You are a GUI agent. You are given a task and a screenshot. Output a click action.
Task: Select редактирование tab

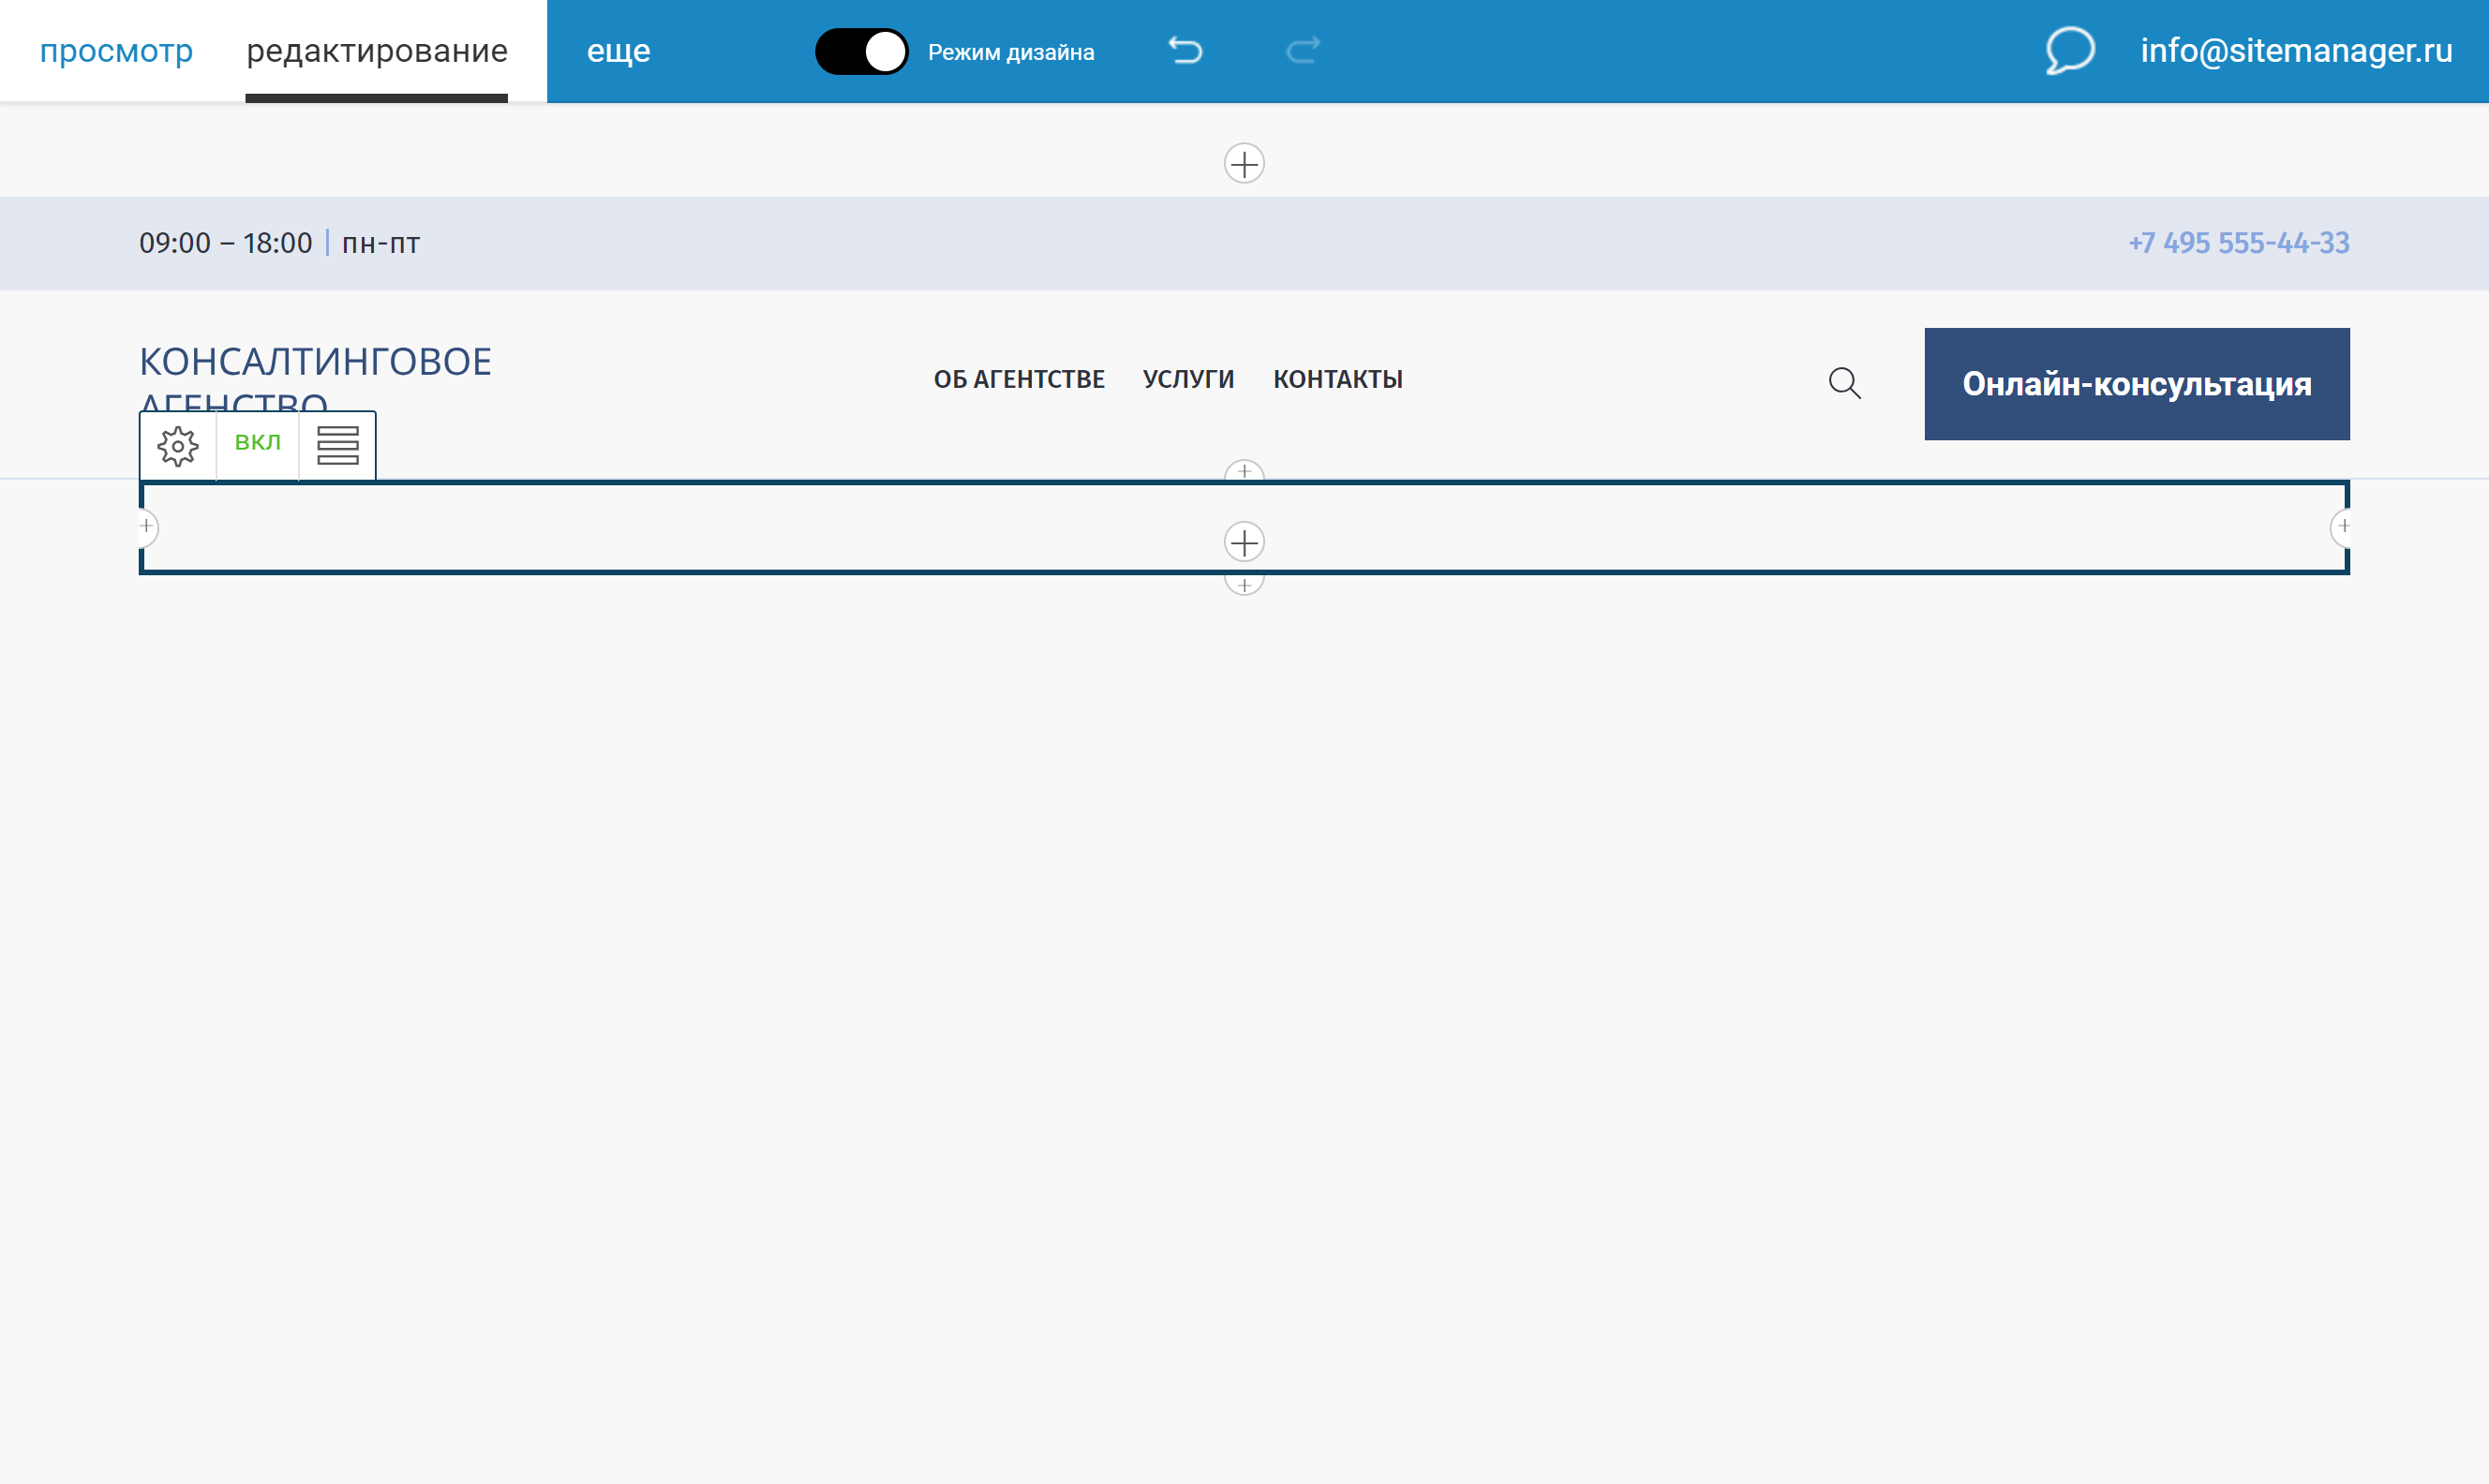coord(377,50)
